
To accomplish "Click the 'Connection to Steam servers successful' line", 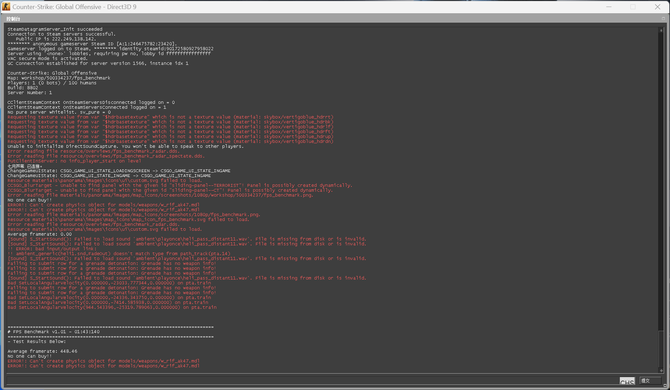I will coord(61,34).
